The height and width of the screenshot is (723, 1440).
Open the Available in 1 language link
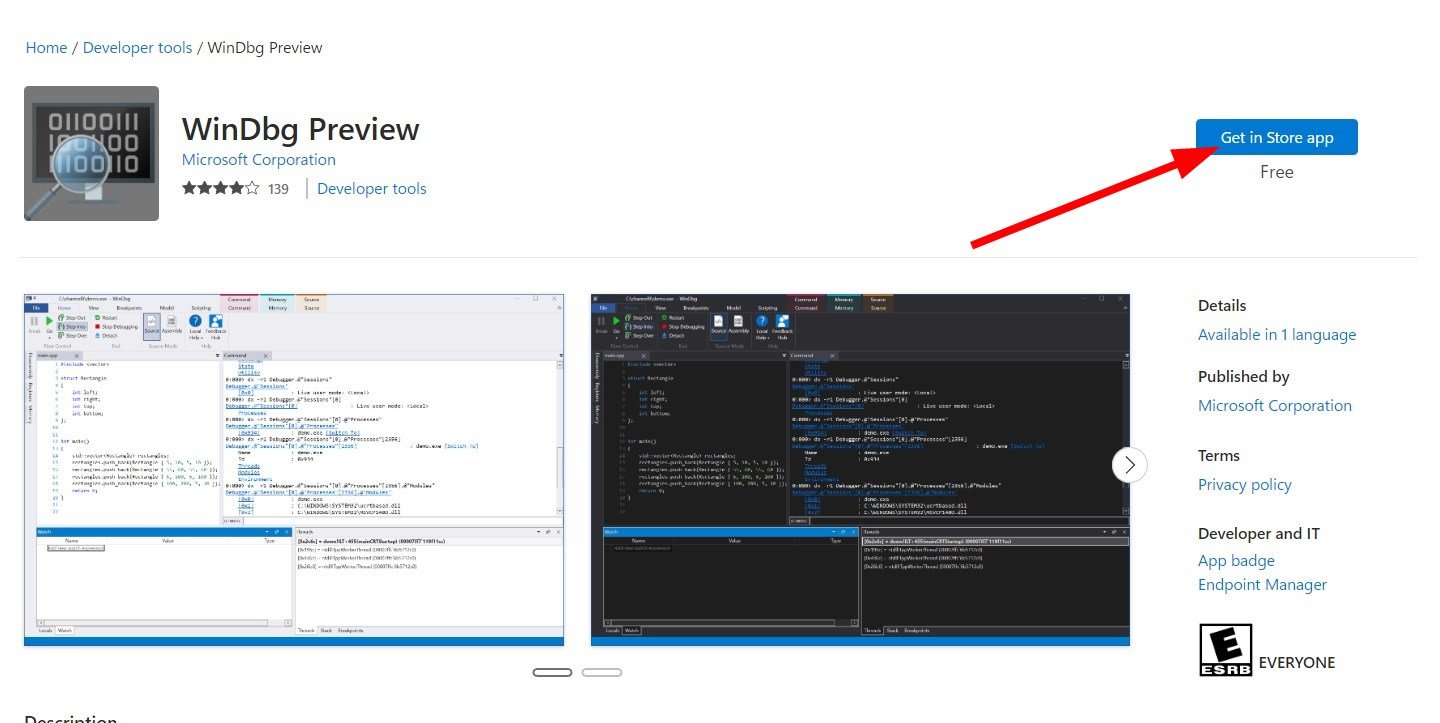point(1277,335)
